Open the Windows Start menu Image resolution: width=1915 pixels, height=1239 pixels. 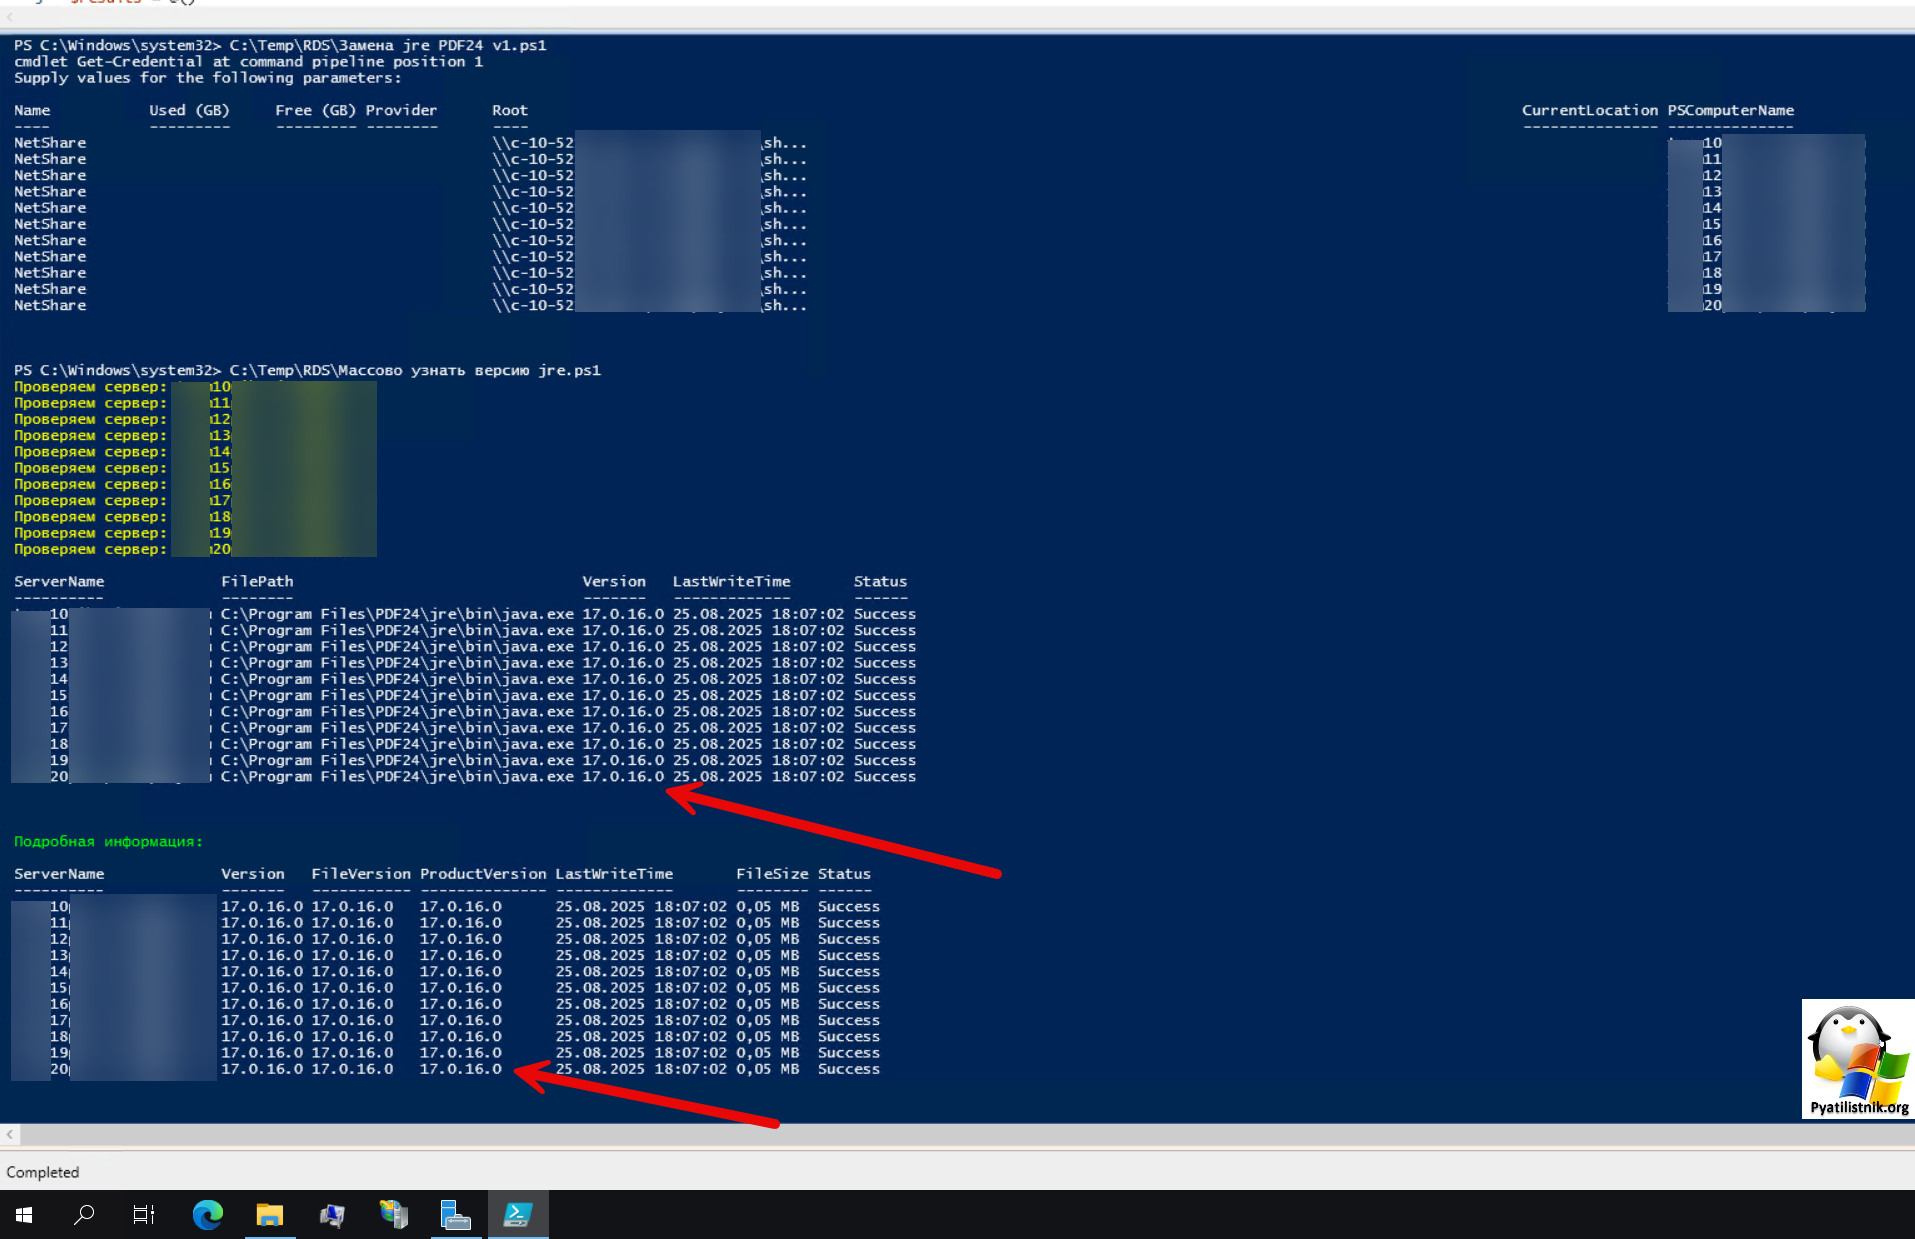tap(24, 1214)
